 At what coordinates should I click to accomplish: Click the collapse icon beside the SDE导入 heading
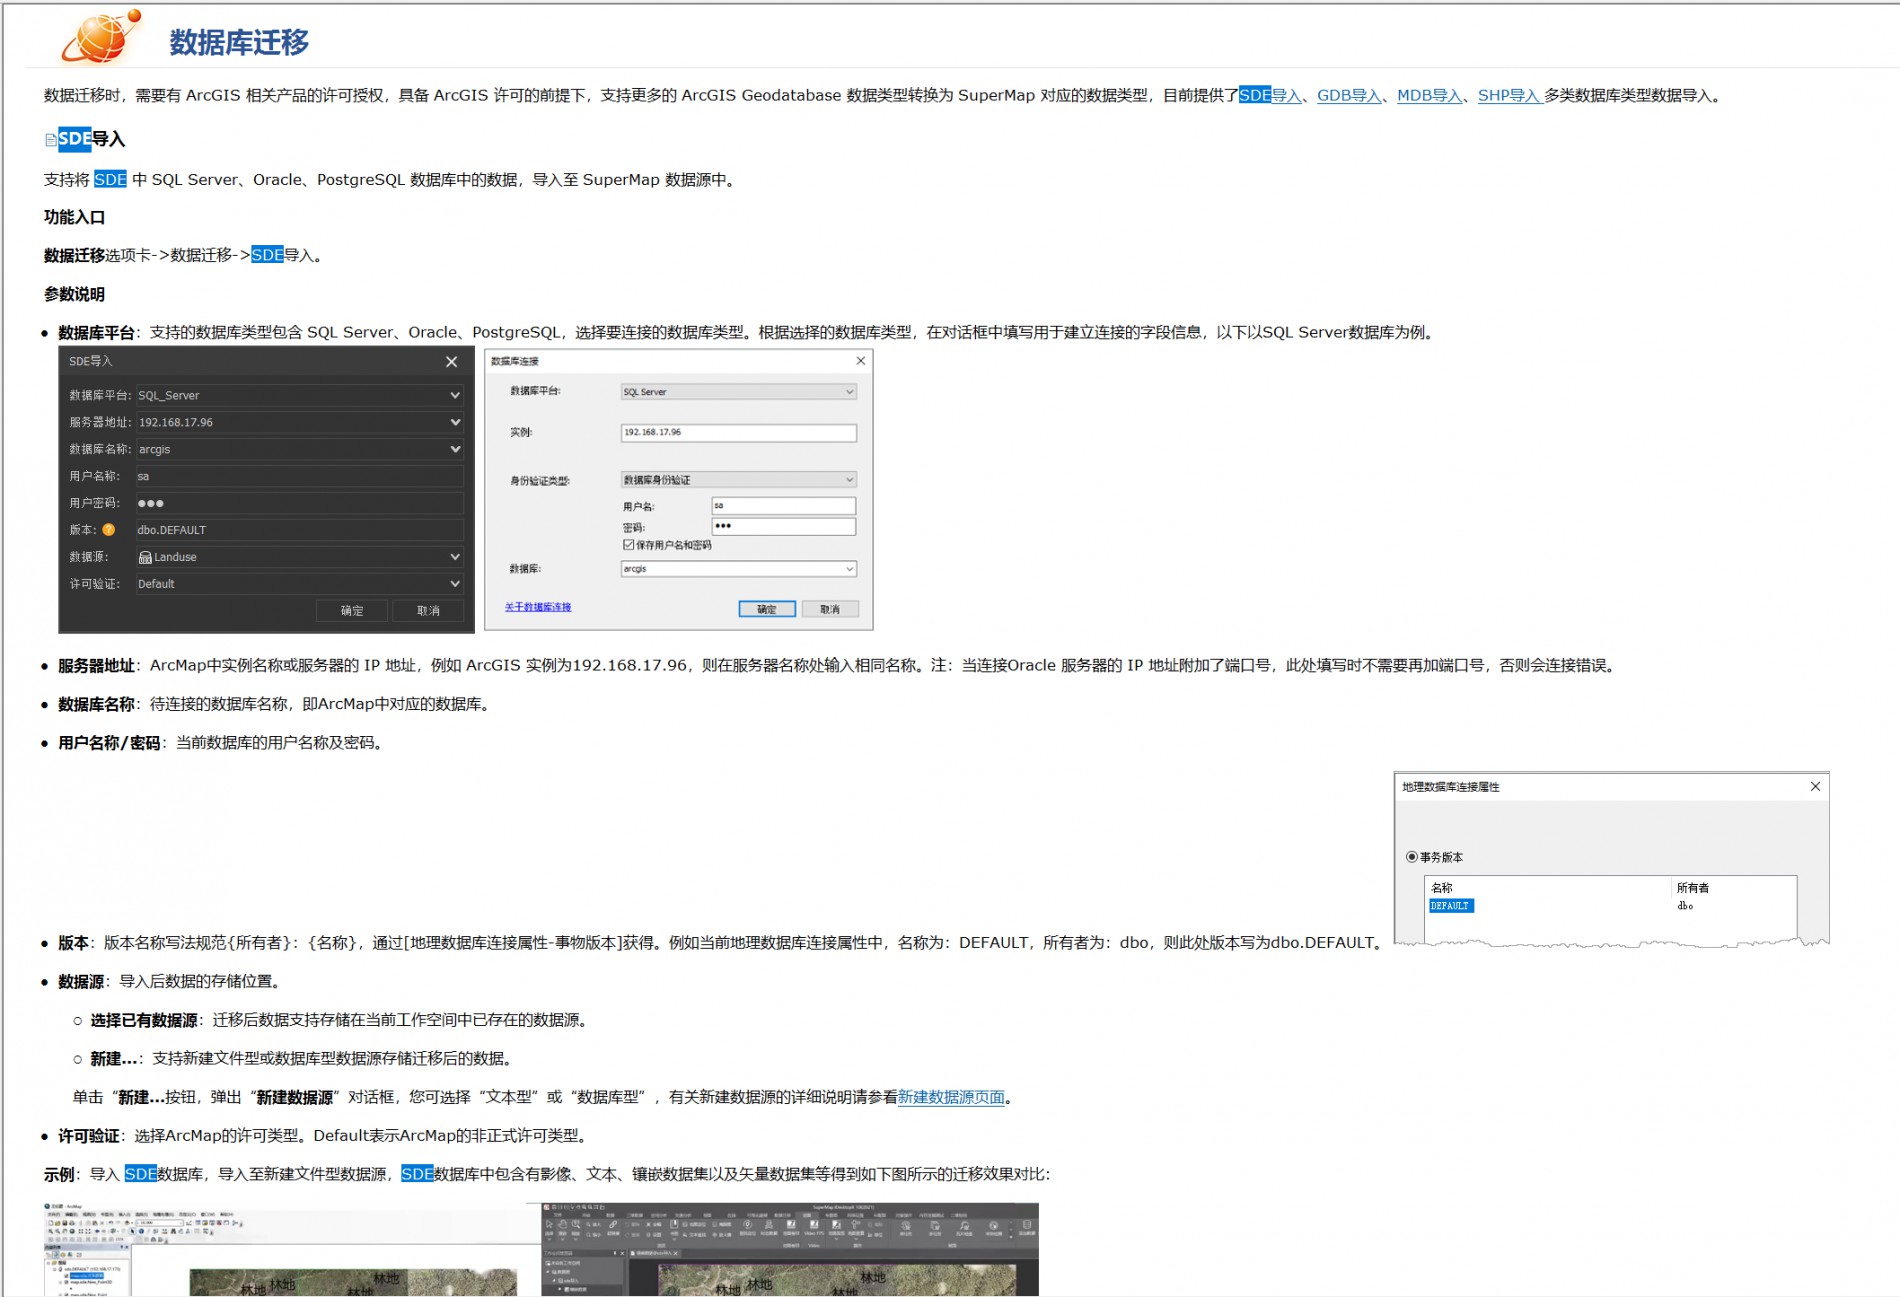coord(50,140)
